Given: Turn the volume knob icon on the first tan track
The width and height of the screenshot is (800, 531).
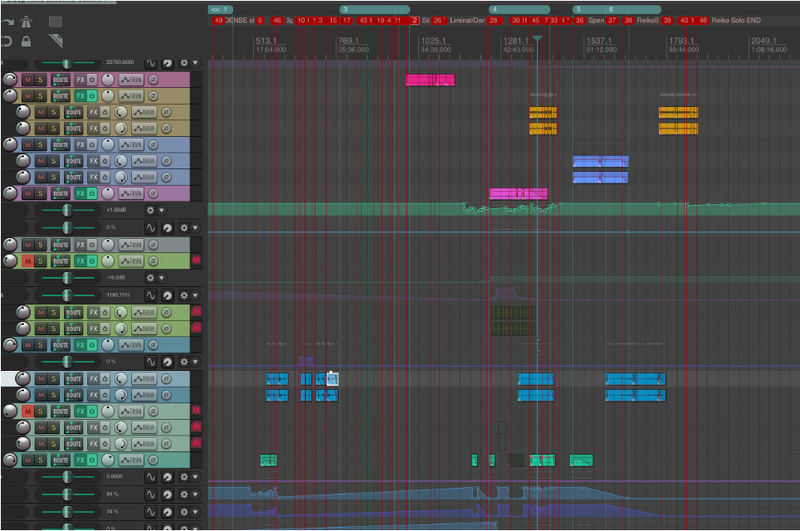Looking at the screenshot, I should [x=108, y=96].
